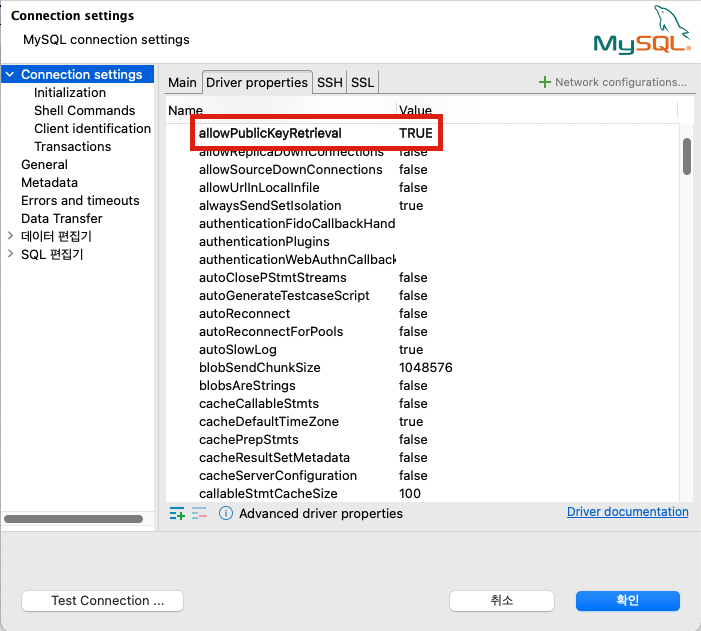Select the cacheDefaultTimeZone property

pyautogui.click(x=269, y=421)
